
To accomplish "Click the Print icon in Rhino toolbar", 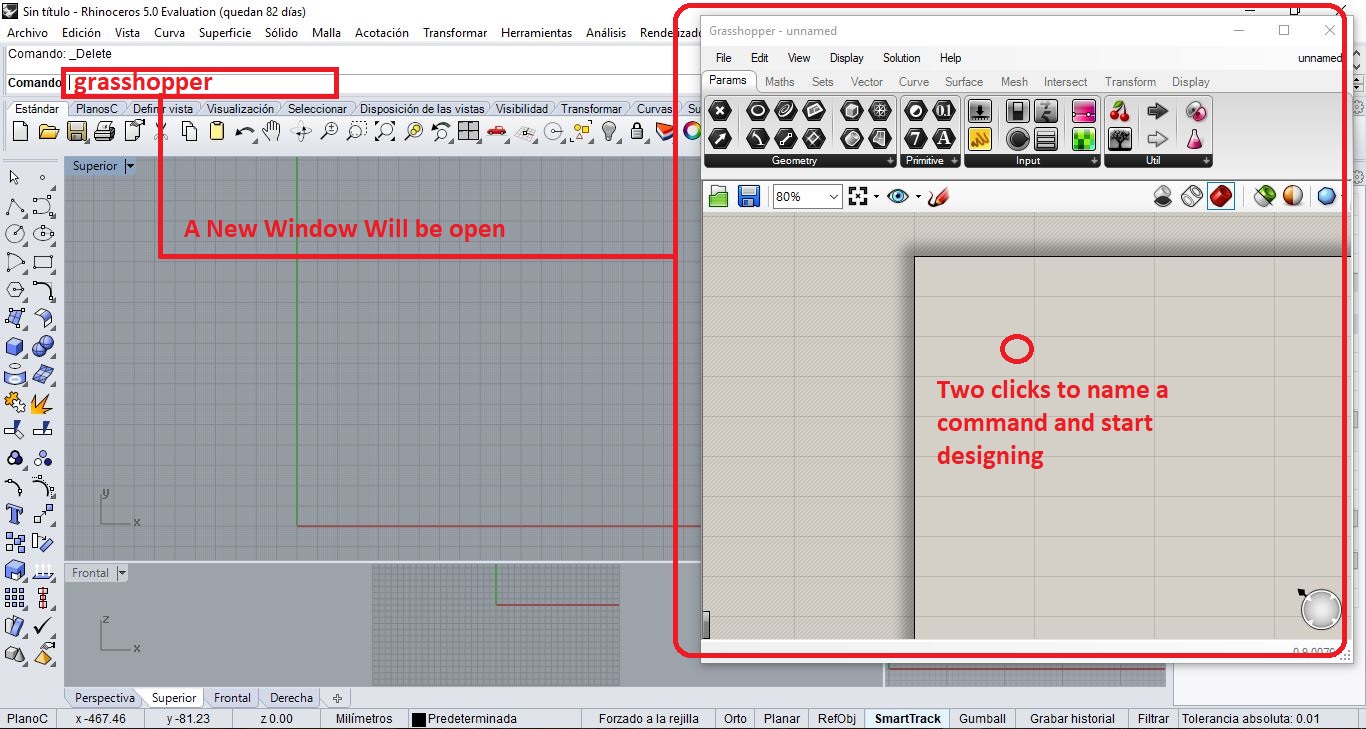I will (104, 131).
